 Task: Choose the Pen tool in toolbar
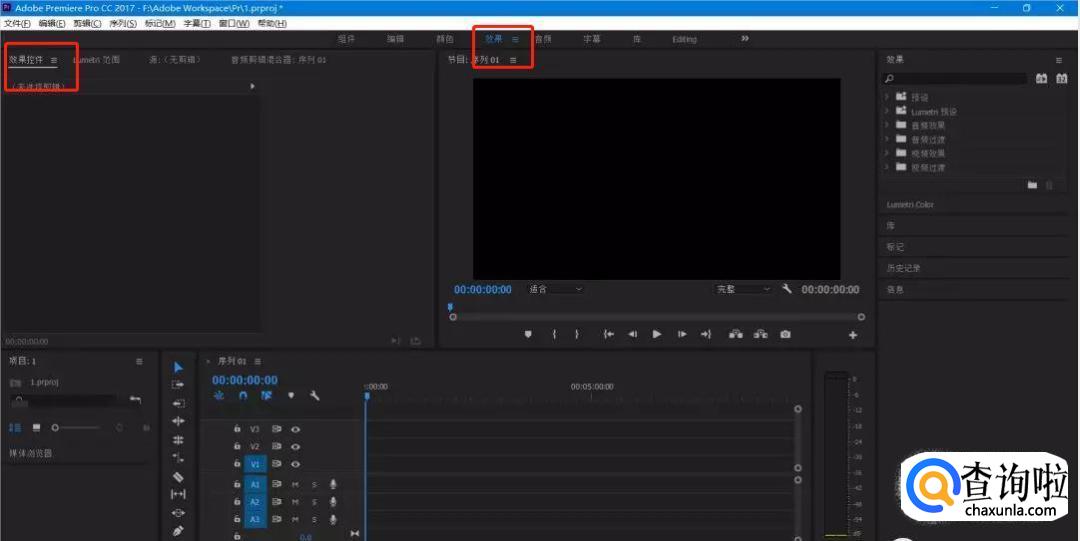point(178,530)
